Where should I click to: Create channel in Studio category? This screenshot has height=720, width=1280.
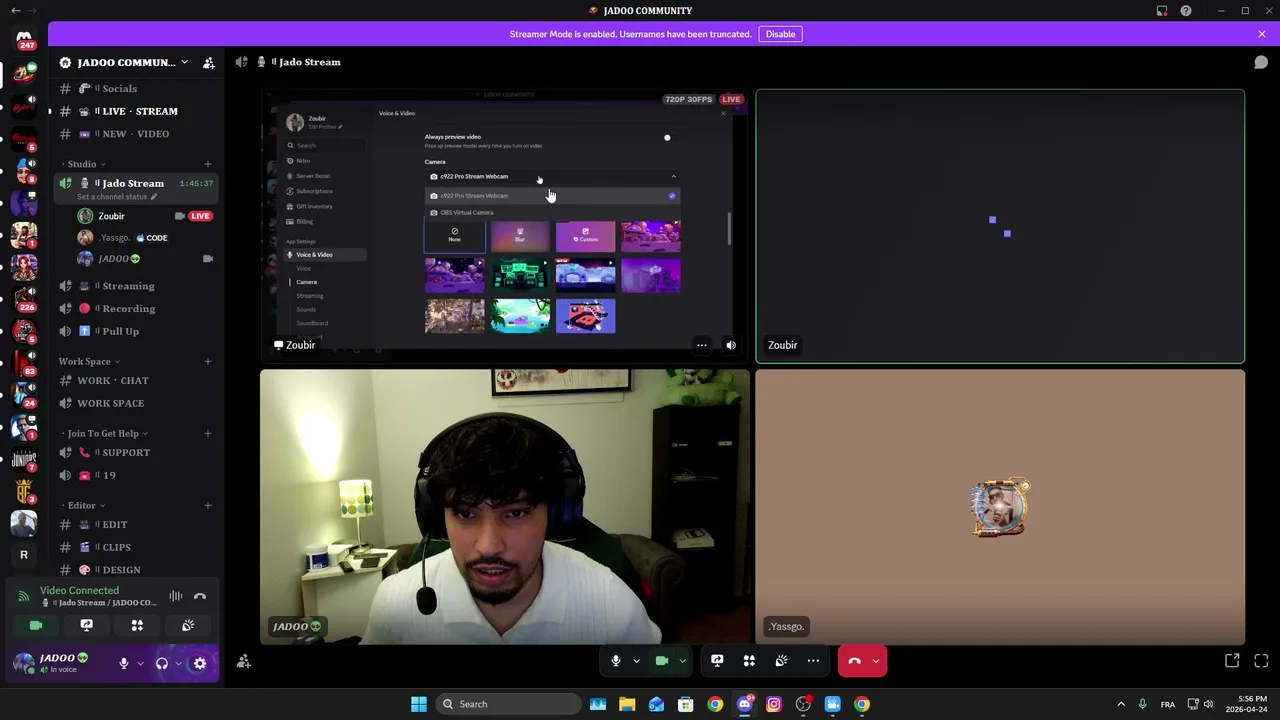208,164
